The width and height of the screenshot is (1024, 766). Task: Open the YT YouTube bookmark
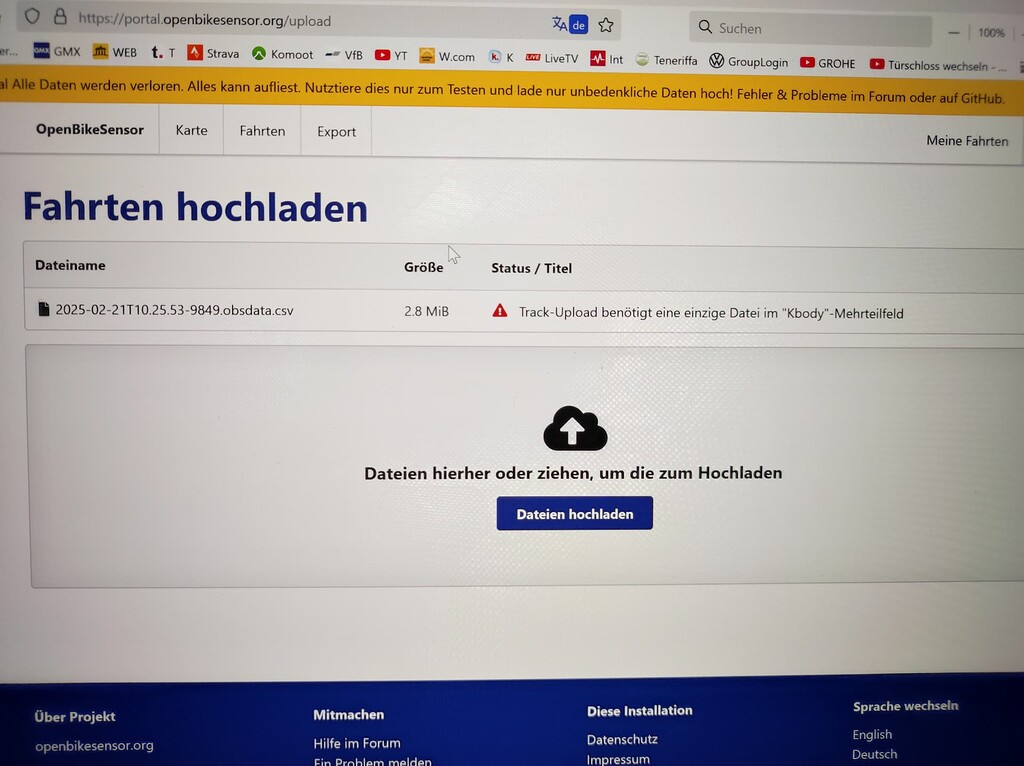coord(390,55)
